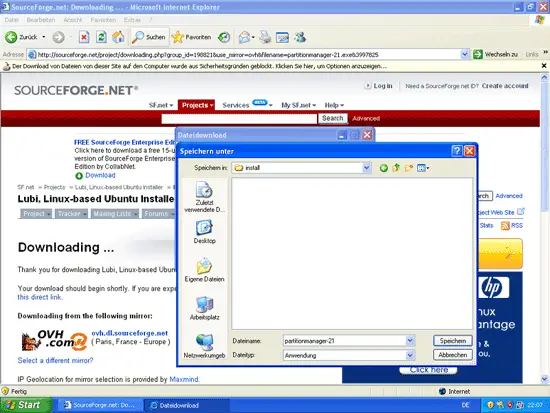Open the Speichern in folder dropdown
Image resolution: width=550 pixels, height=413 pixels.
click(366, 168)
